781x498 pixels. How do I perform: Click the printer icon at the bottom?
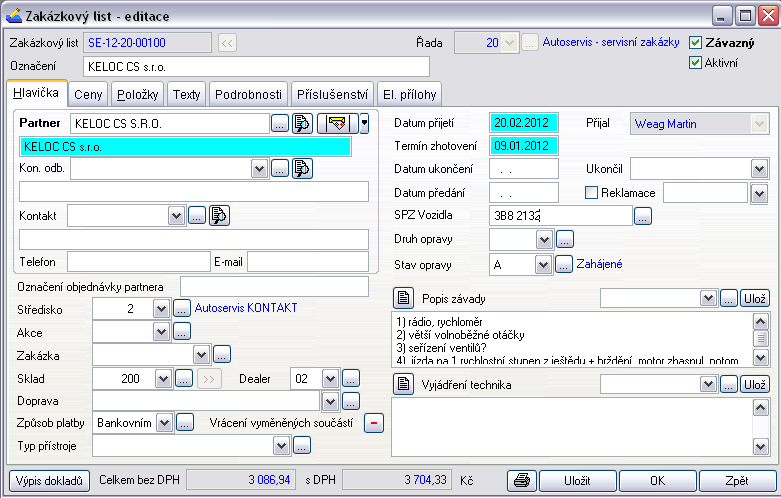coord(522,481)
